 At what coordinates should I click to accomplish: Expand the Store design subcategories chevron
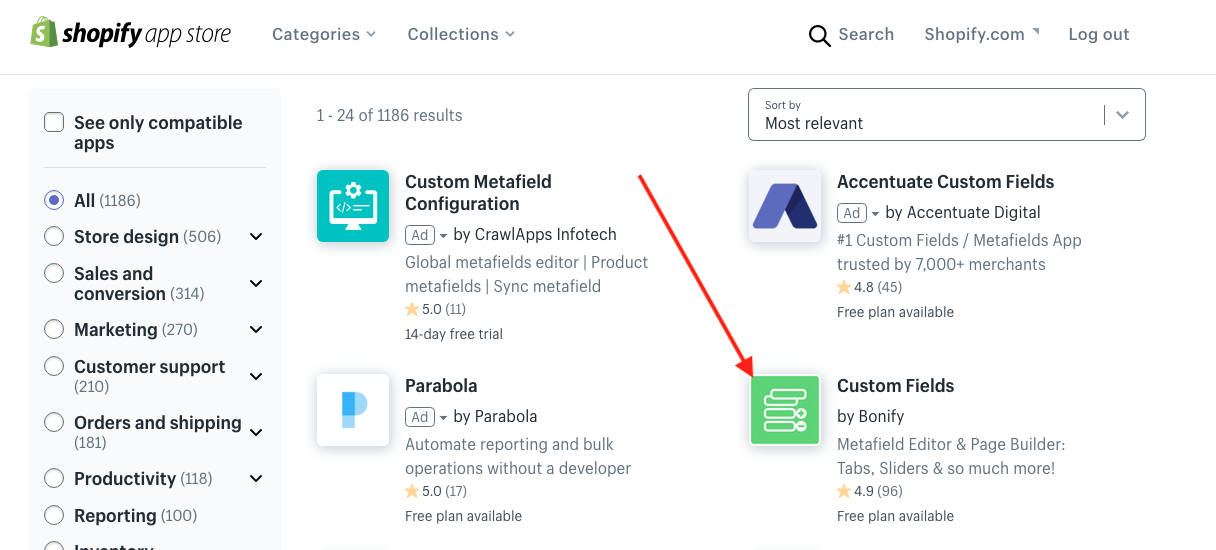[x=256, y=237]
